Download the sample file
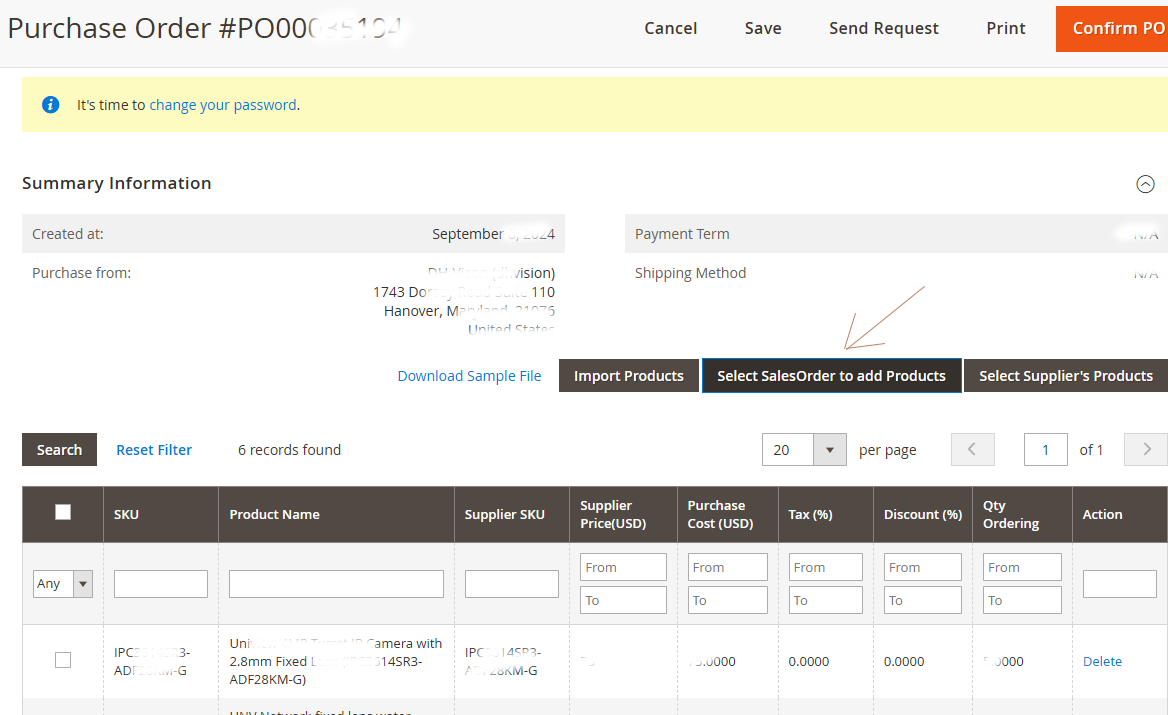1168x715 pixels. [x=469, y=375]
